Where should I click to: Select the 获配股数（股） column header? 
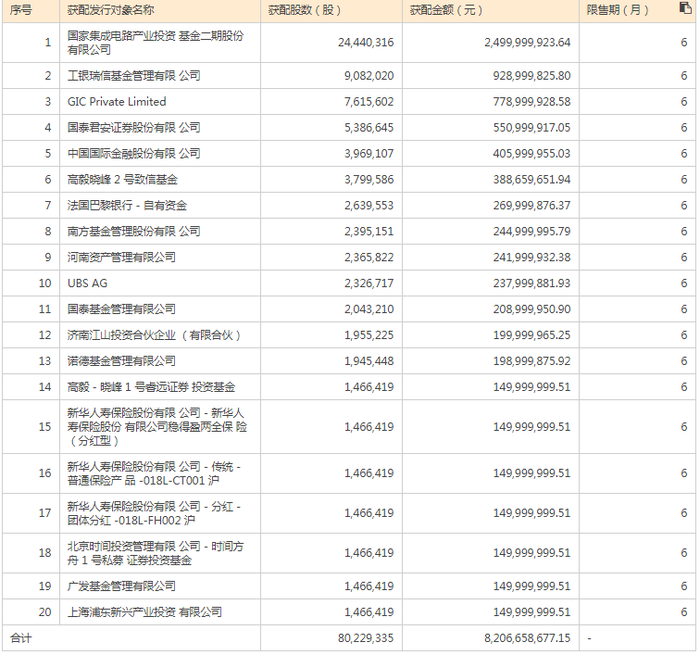click(x=331, y=11)
